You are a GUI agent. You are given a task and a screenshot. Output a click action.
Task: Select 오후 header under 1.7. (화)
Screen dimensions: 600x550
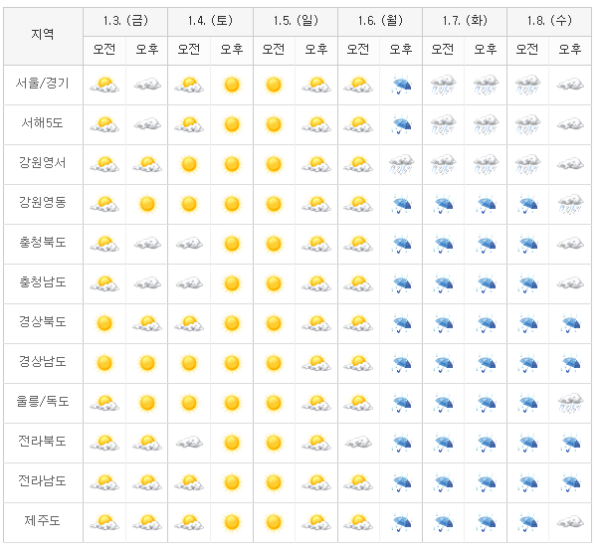point(486,48)
